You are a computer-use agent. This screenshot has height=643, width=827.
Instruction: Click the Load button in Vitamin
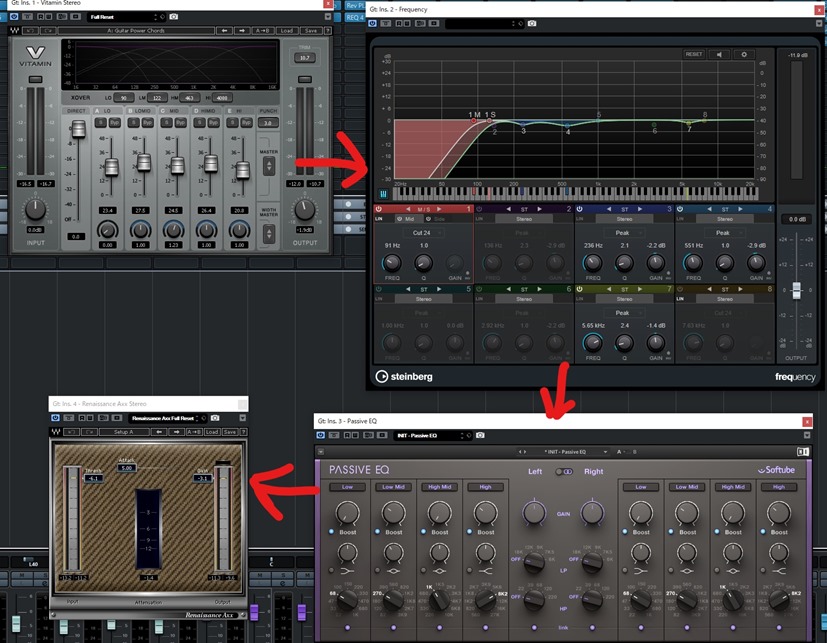(287, 31)
